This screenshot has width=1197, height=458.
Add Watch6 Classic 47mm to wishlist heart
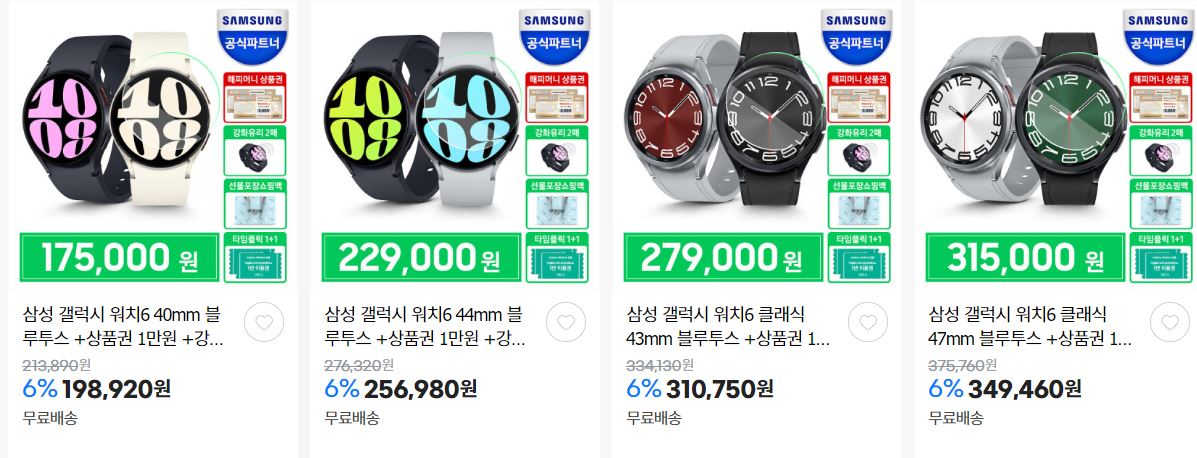[x=1170, y=322]
